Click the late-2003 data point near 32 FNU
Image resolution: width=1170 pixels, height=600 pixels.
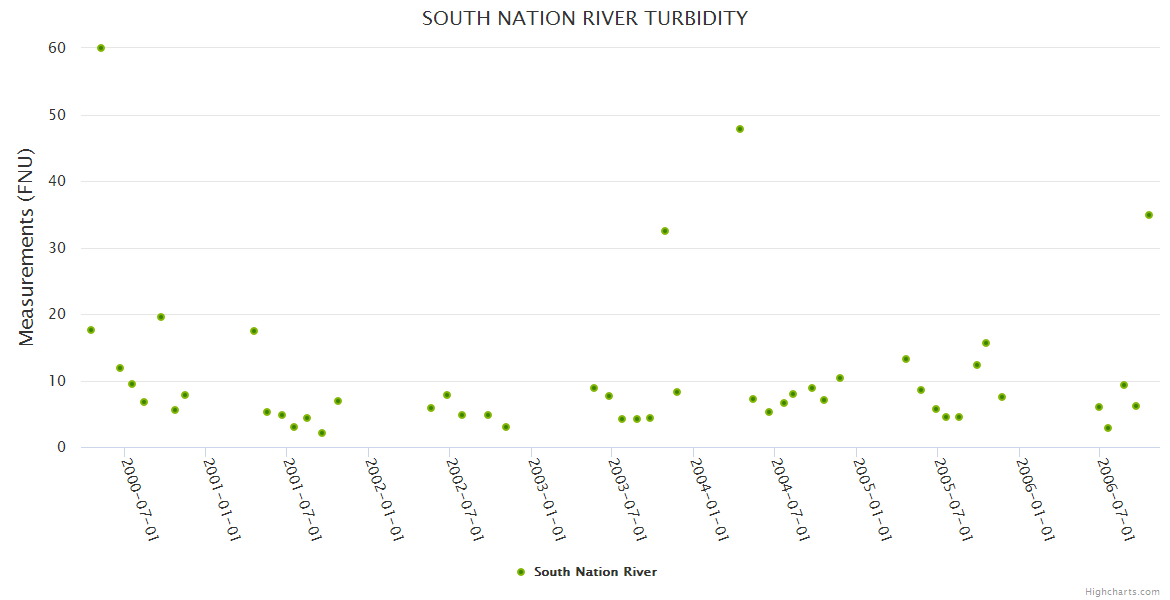tap(665, 231)
